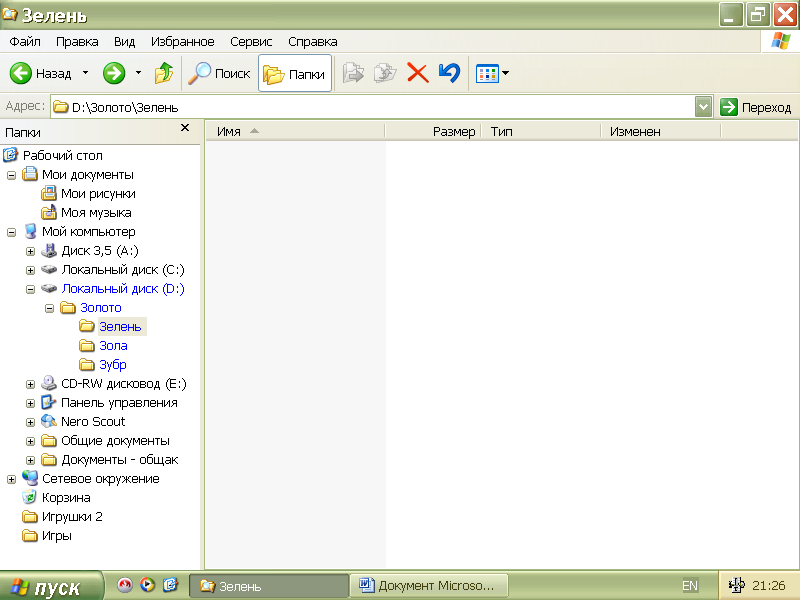The image size is (800, 600).
Task: Click the Рабочий стол desktop icon
Action: [11, 155]
